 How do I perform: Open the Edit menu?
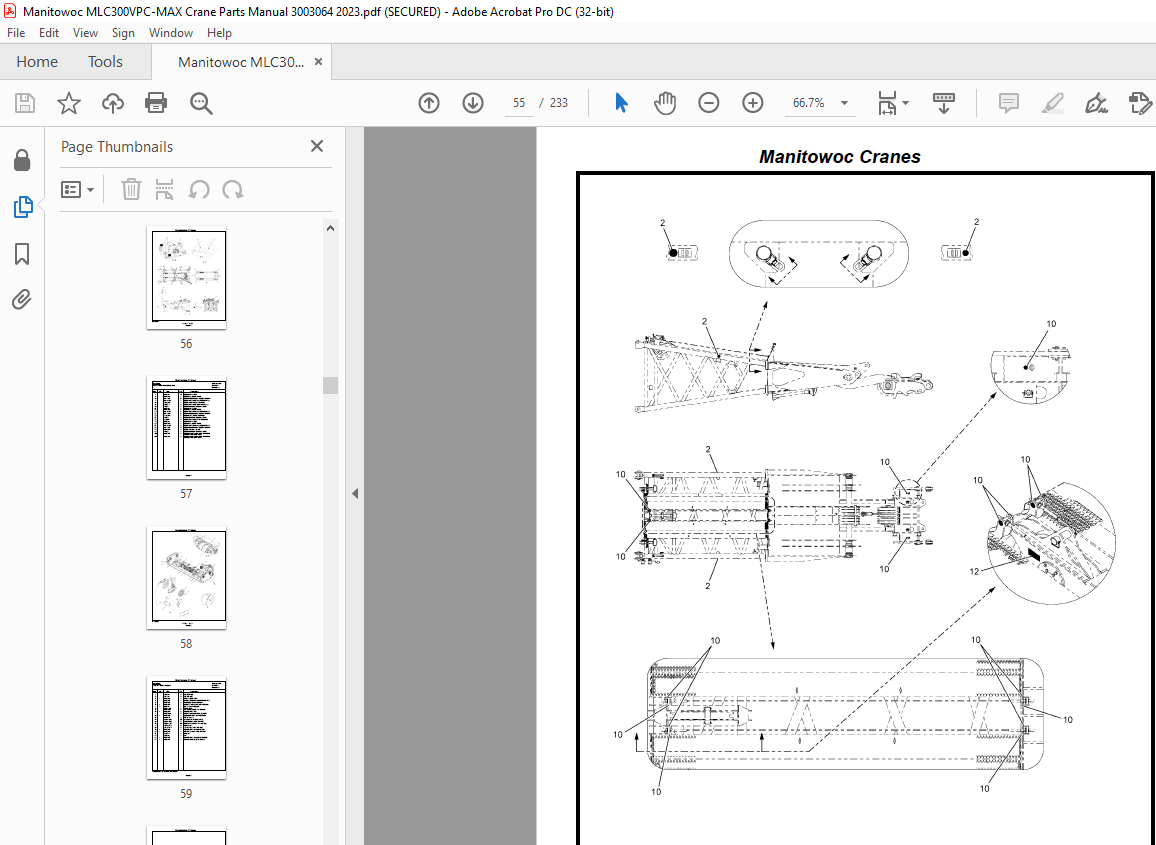pos(49,32)
